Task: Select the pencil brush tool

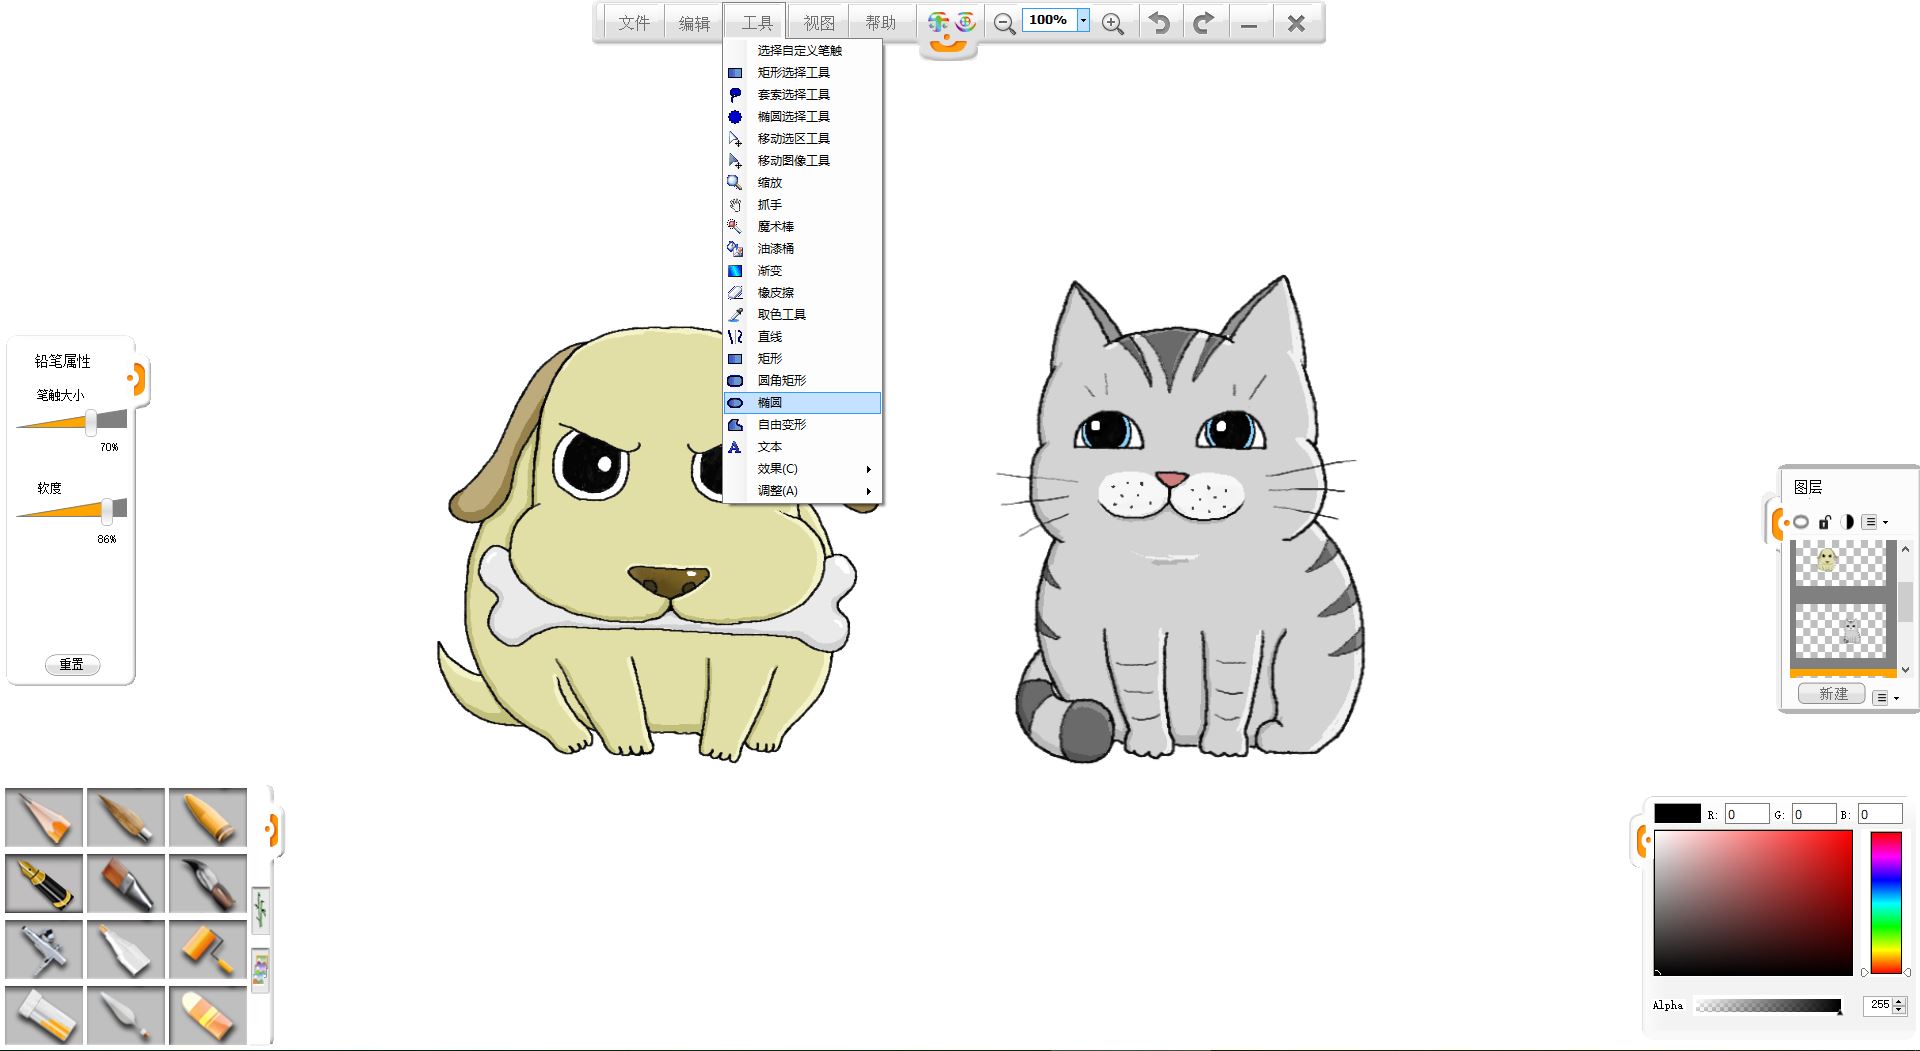Action: [44, 817]
